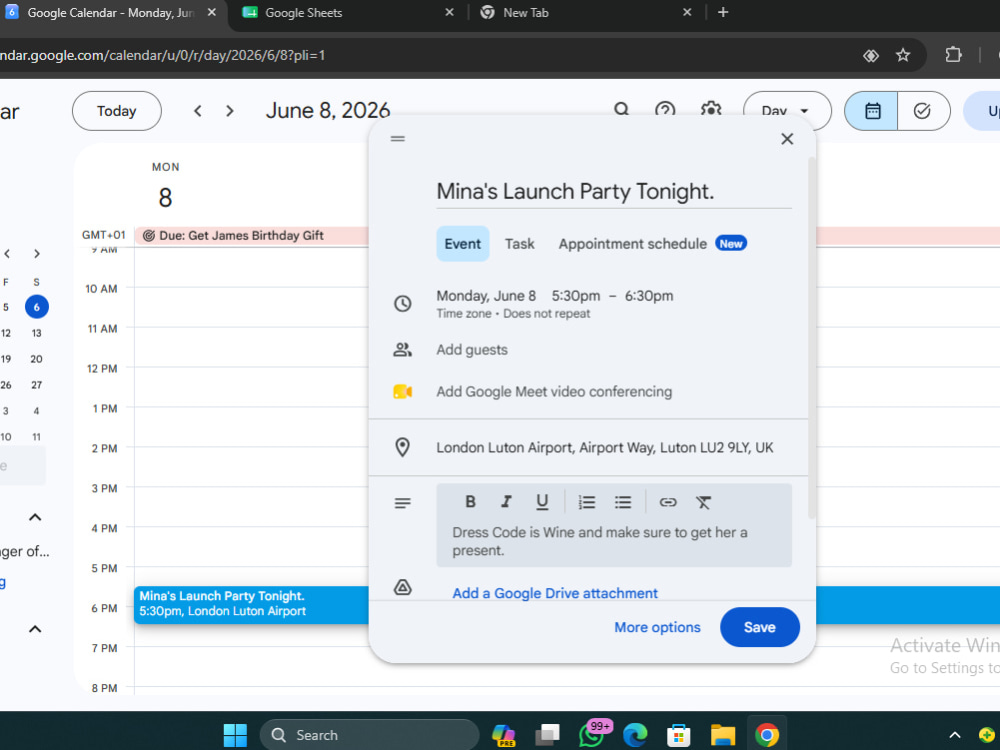The image size is (1000, 750).
Task: Click the description lines icon
Action: 402,503
